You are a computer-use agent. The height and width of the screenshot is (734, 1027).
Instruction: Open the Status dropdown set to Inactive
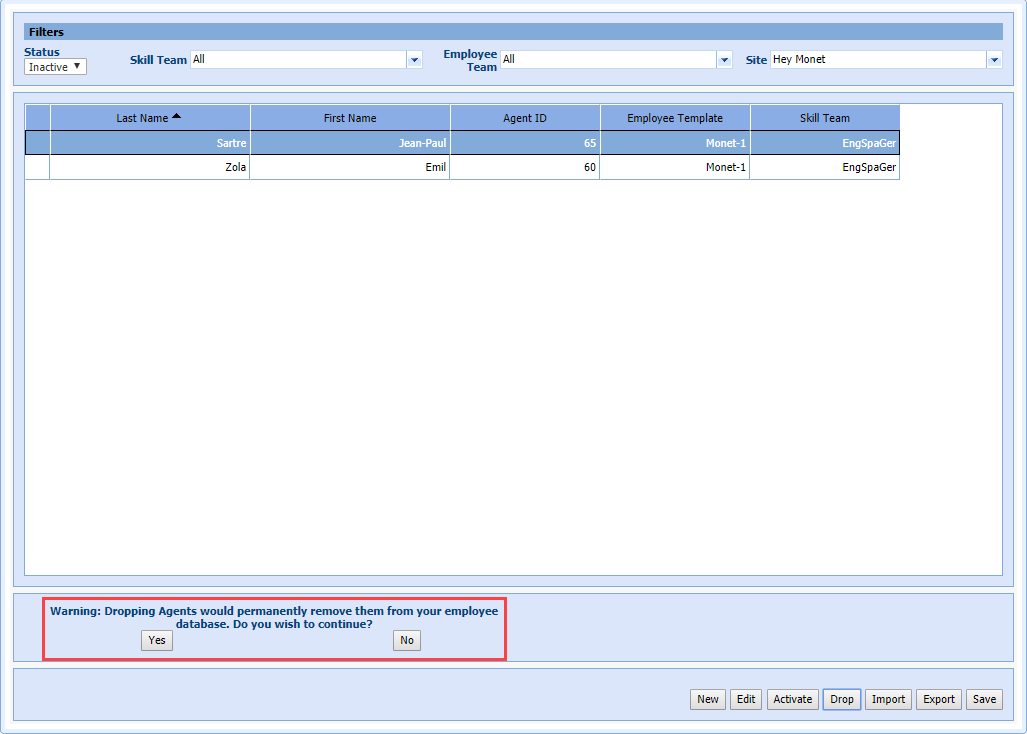[55, 67]
